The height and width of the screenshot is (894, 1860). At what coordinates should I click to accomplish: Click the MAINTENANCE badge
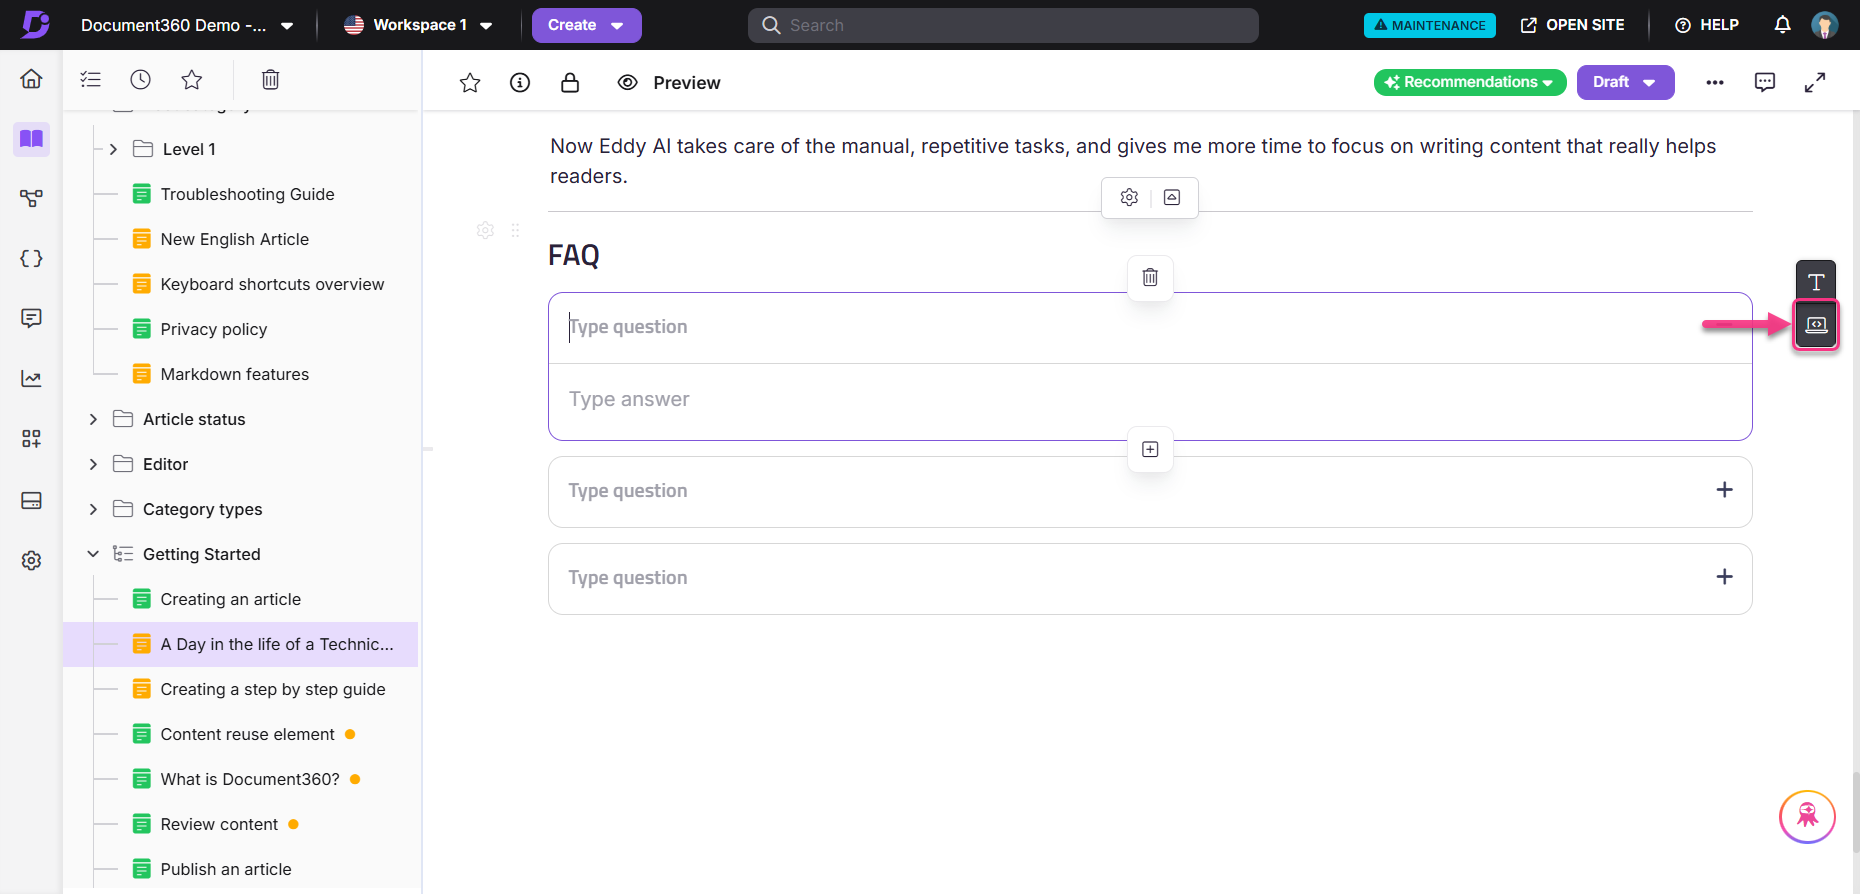[x=1429, y=25]
